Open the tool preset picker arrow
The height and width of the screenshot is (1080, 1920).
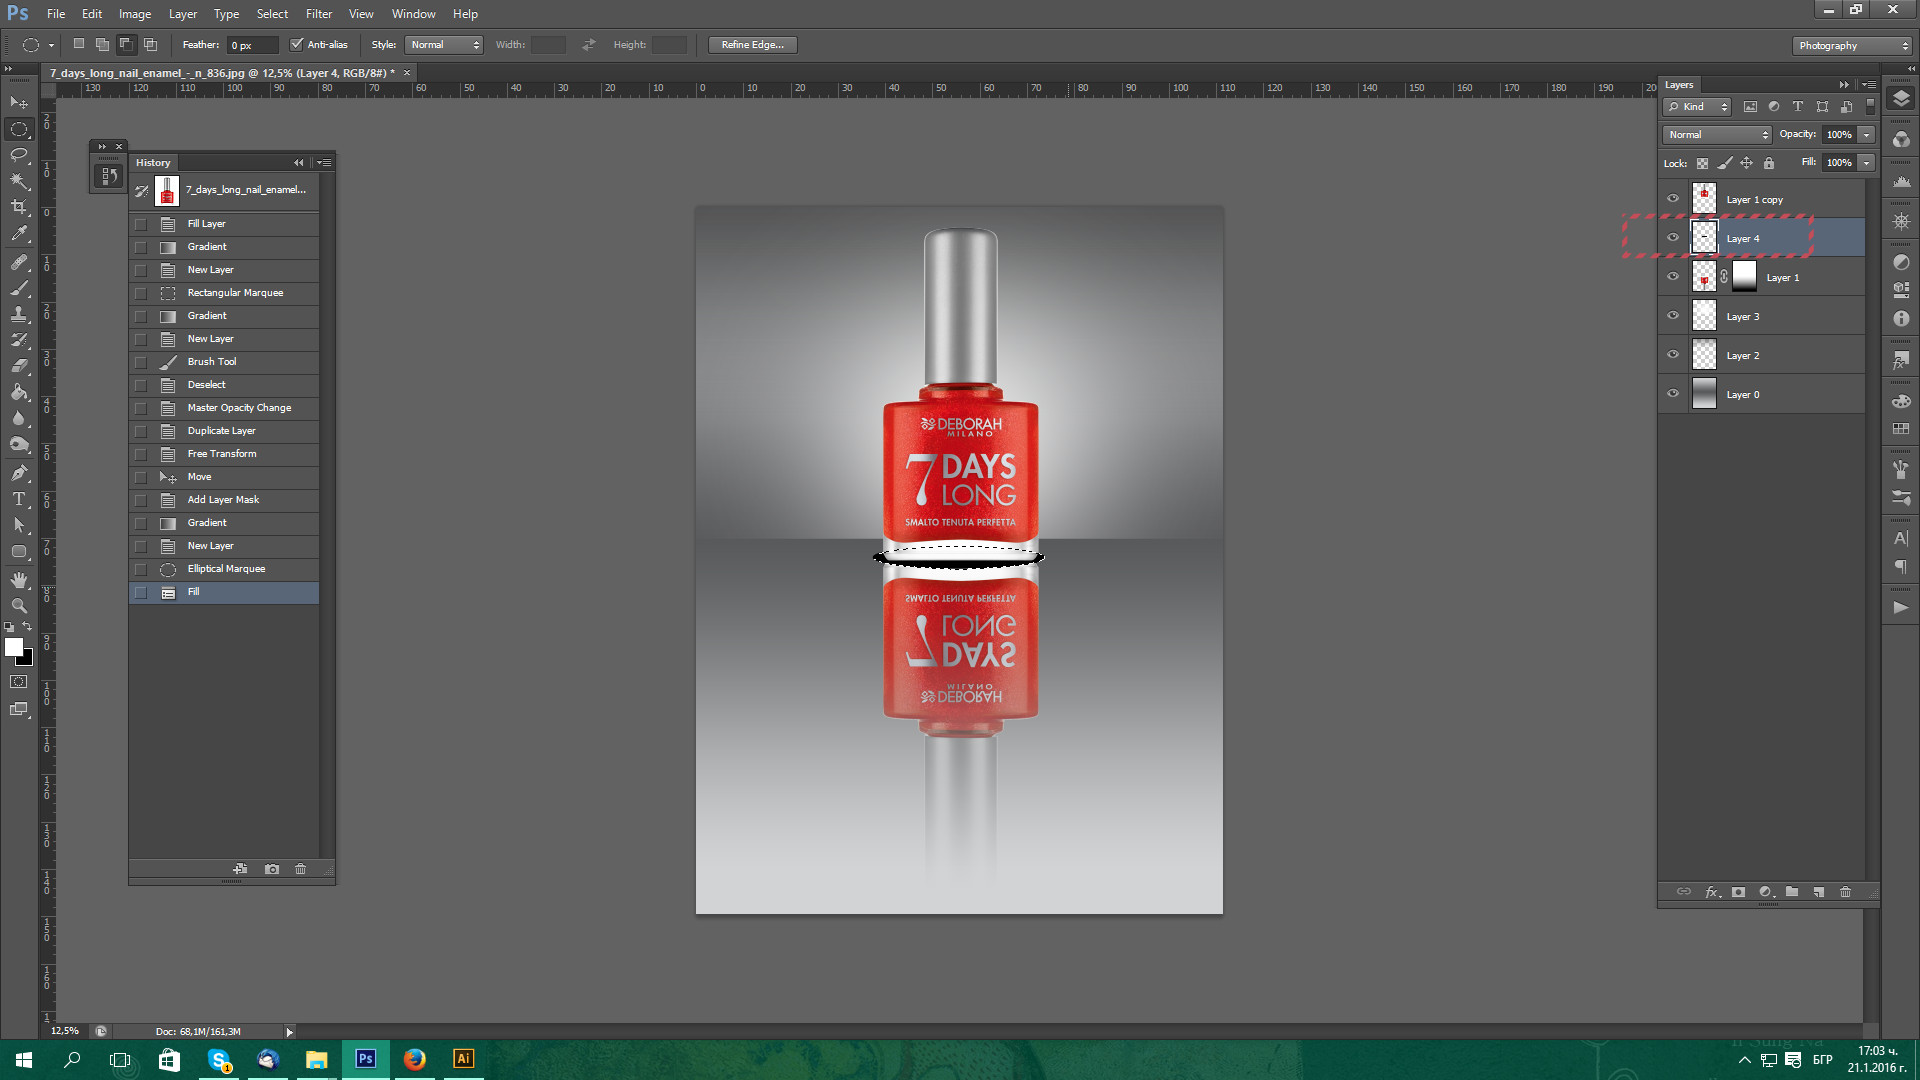[x=51, y=45]
